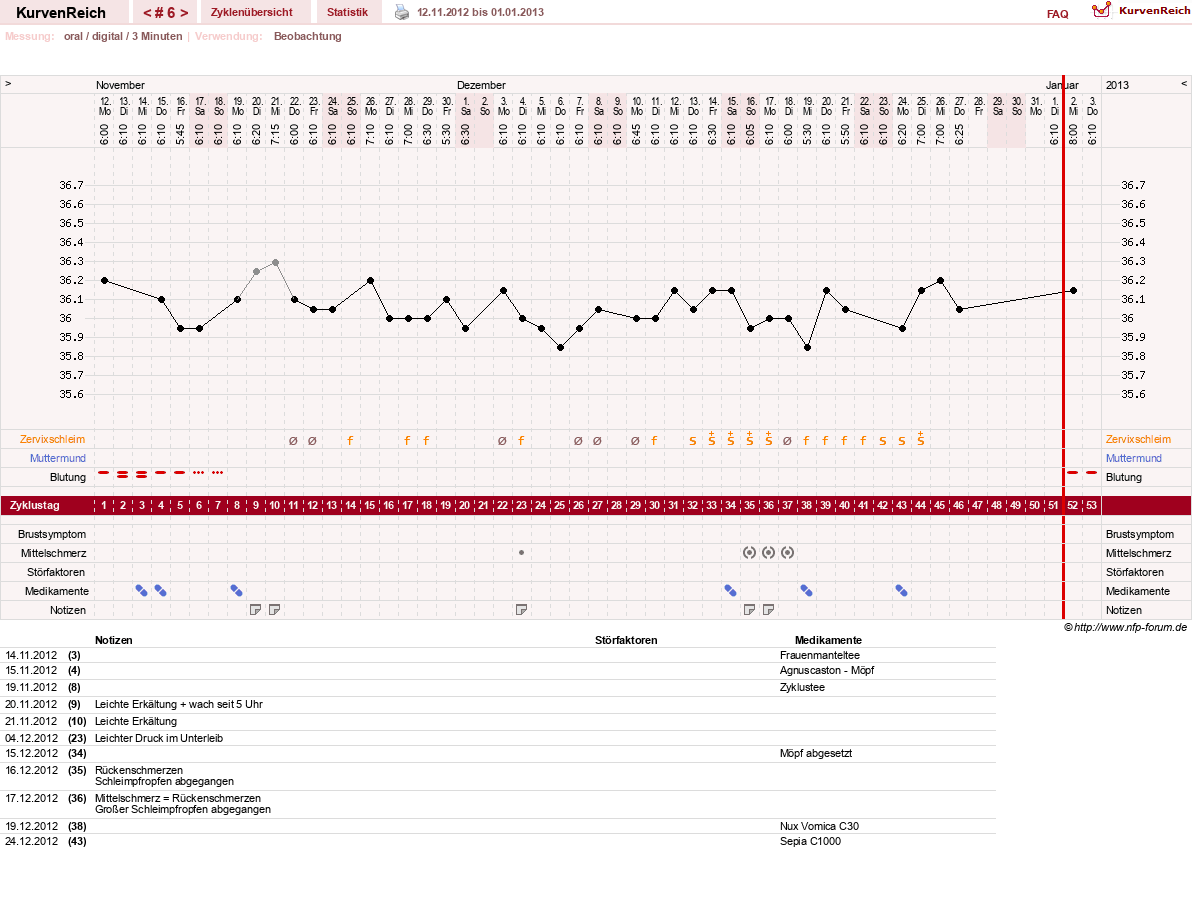Click the Zervixschleim 'f' symbol on cycle day 14
The image size is (1192, 907).
click(x=350, y=440)
